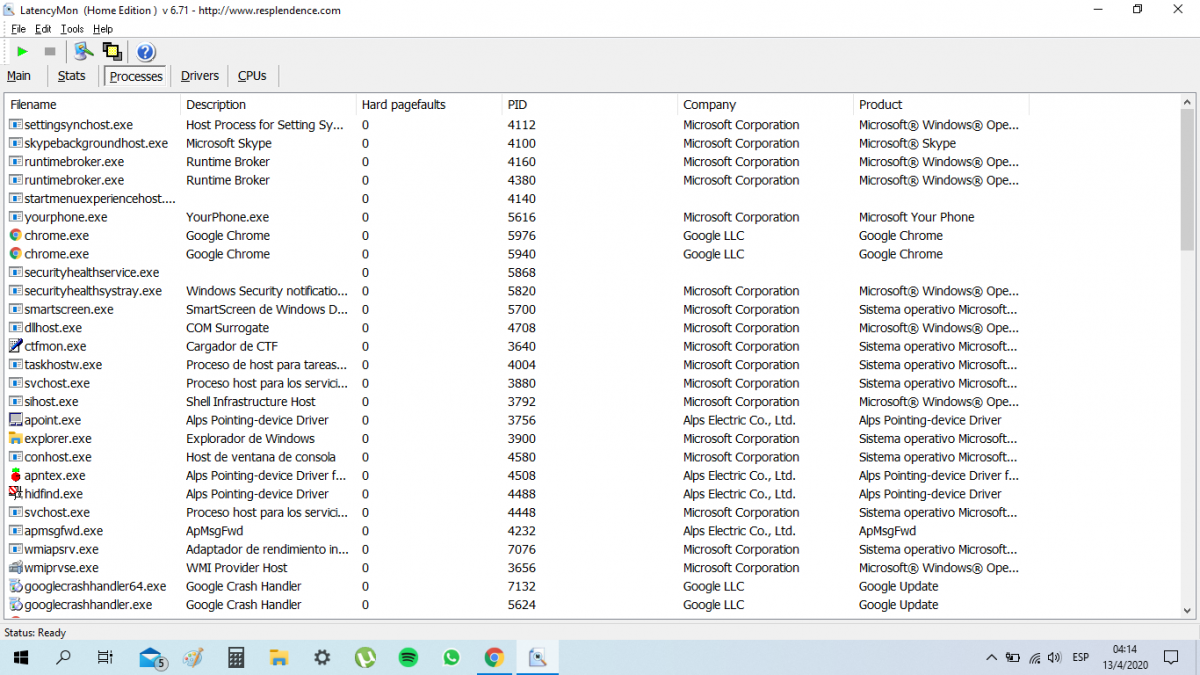The image size is (1200, 675).
Task: Open the File menu
Action: tap(19, 29)
